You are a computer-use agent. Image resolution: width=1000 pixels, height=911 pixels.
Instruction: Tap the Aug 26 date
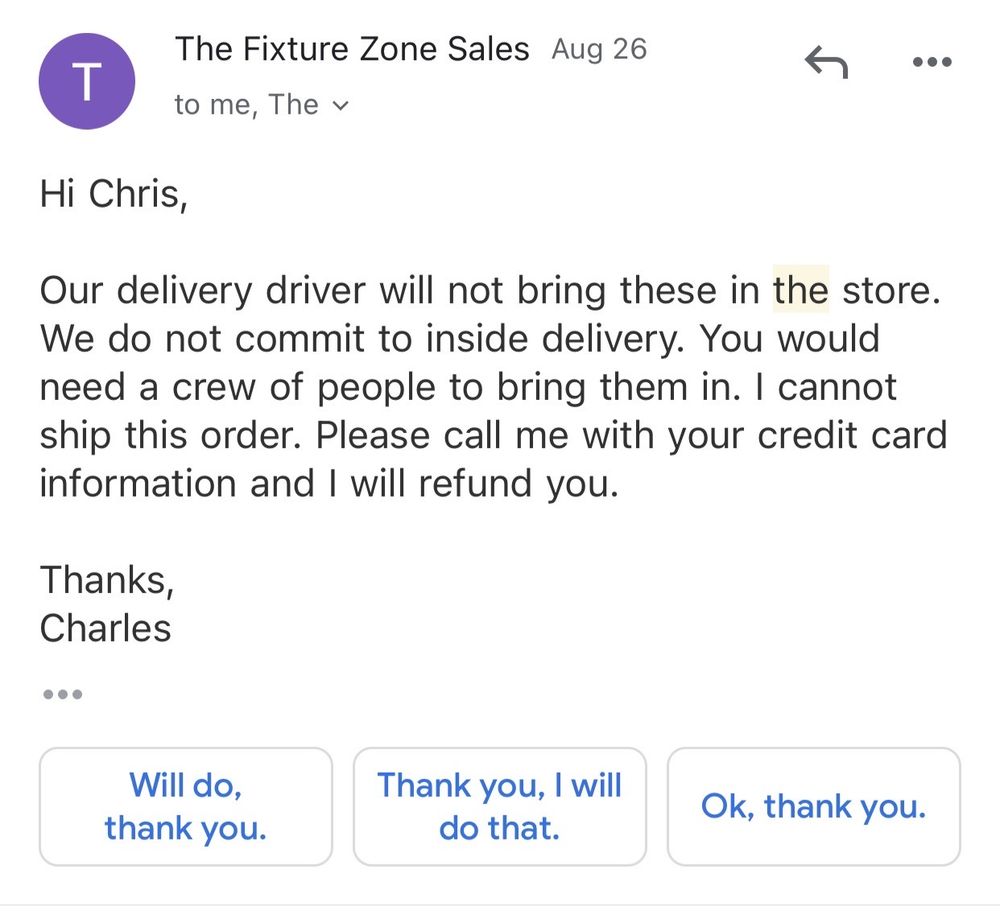599,49
